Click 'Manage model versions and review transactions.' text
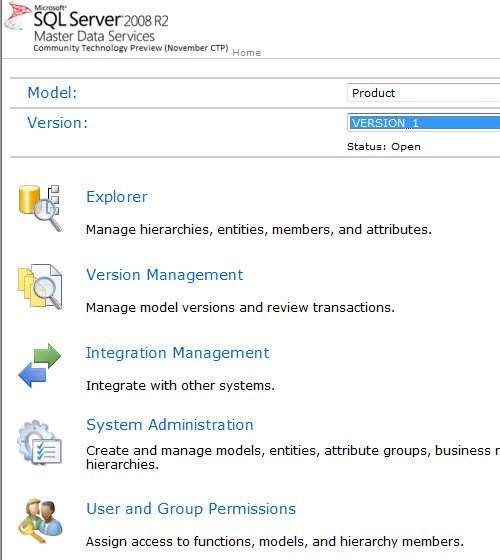This screenshot has width=500, height=560. point(240,308)
